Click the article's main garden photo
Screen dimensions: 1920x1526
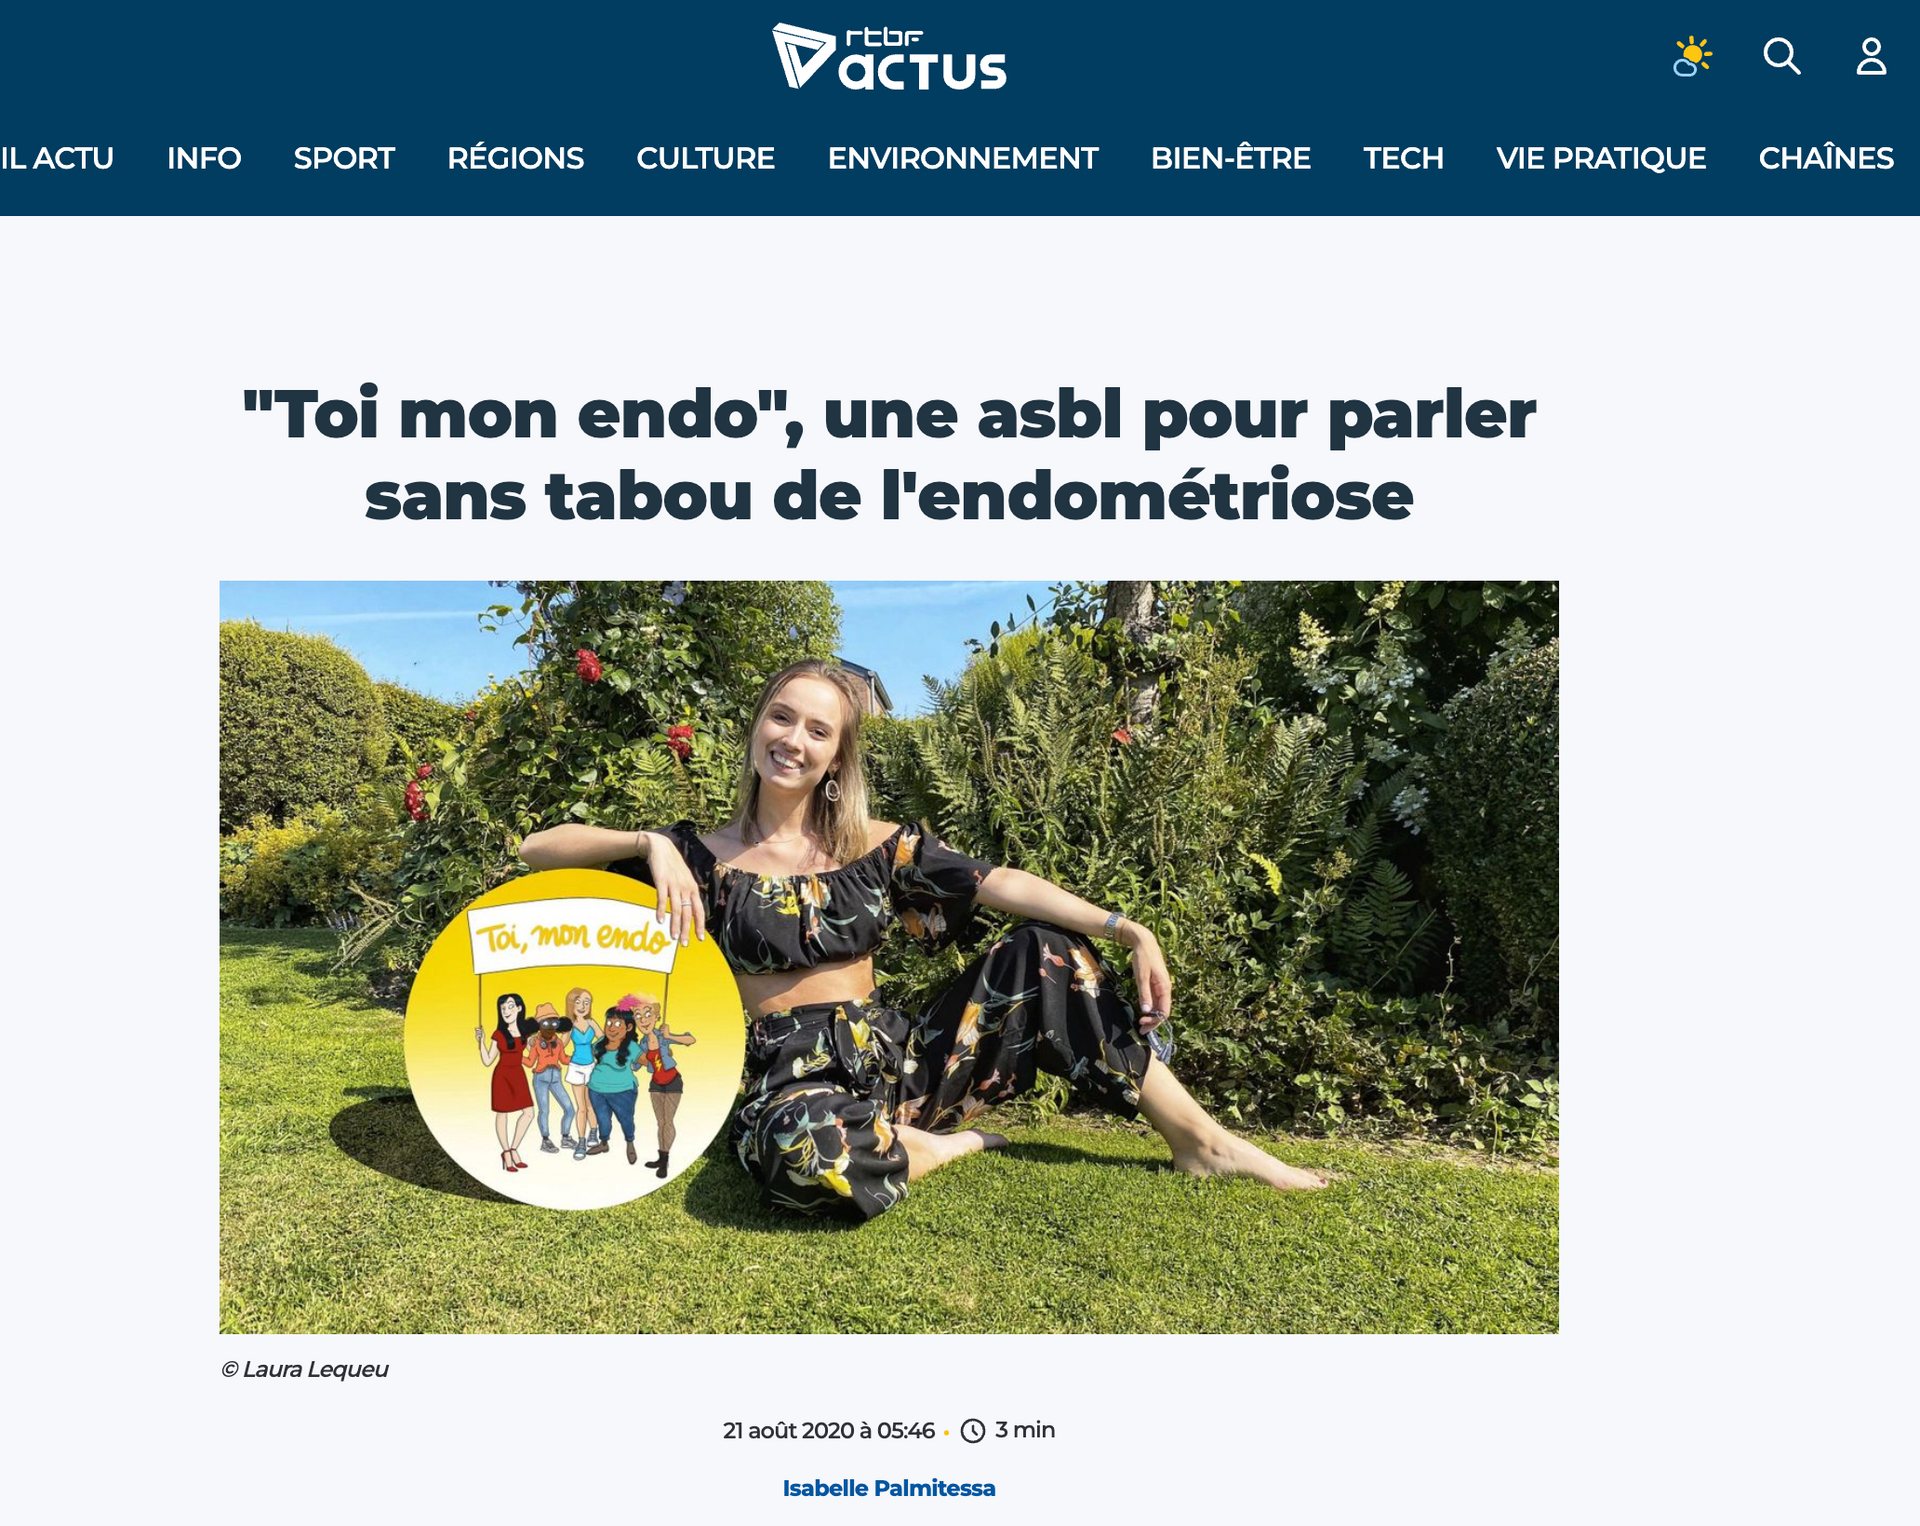(x=889, y=957)
